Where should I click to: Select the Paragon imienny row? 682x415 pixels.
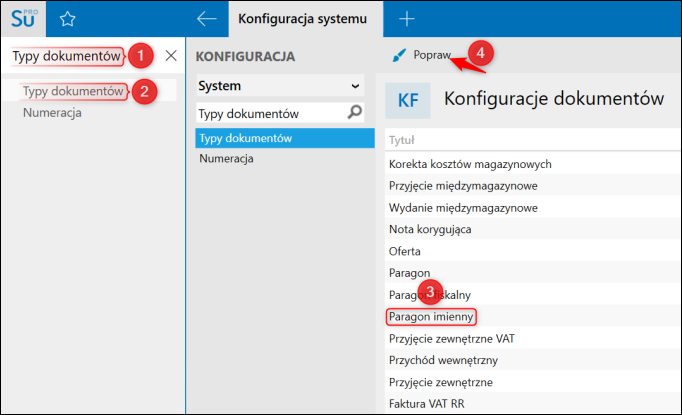pyautogui.click(x=431, y=317)
